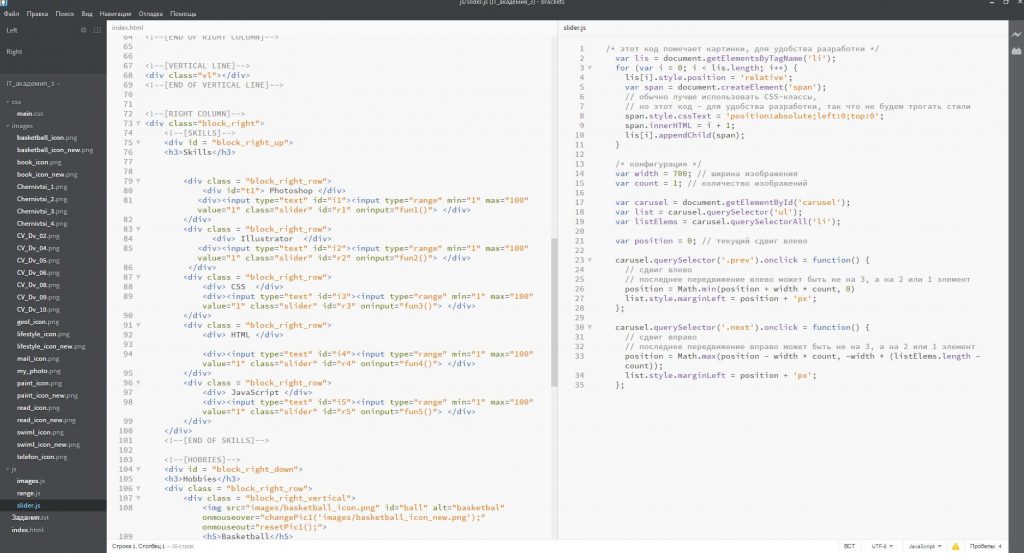The image size is (1024, 553).
Task: Click the Строка 1, Столбец 1 cursor position
Action: [138, 546]
